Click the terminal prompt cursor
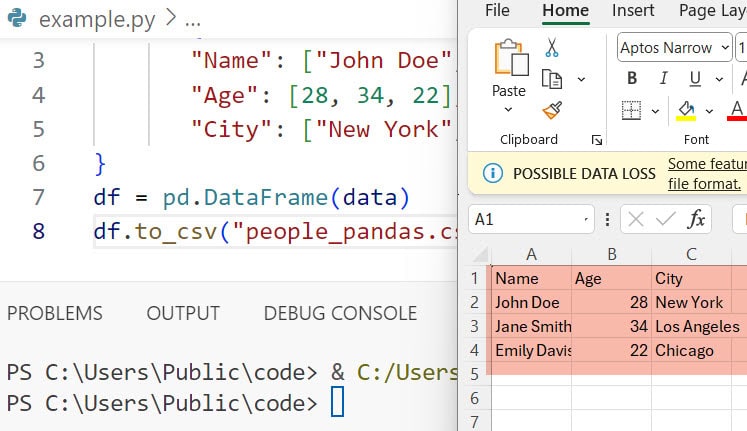747x431 pixels. [337, 402]
